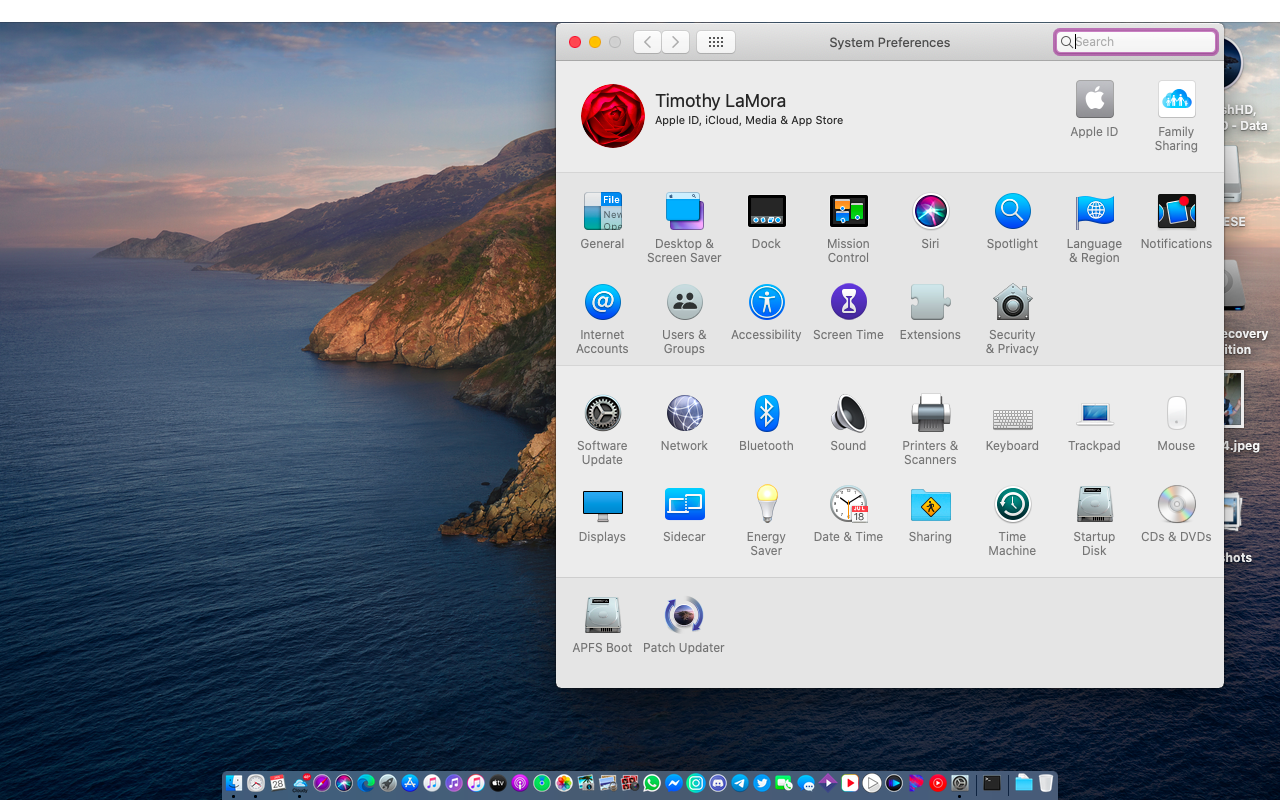The image size is (1280, 800).
Task: Click the rose profile picture
Action: pos(613,116)
